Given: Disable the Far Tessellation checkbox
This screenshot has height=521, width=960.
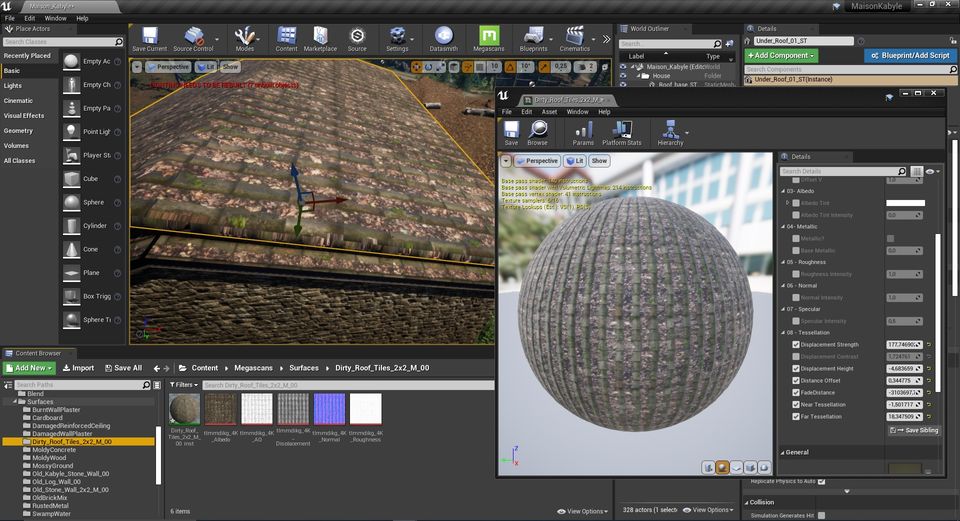Looking at the screenshot, I should click(x=796, y=416).
